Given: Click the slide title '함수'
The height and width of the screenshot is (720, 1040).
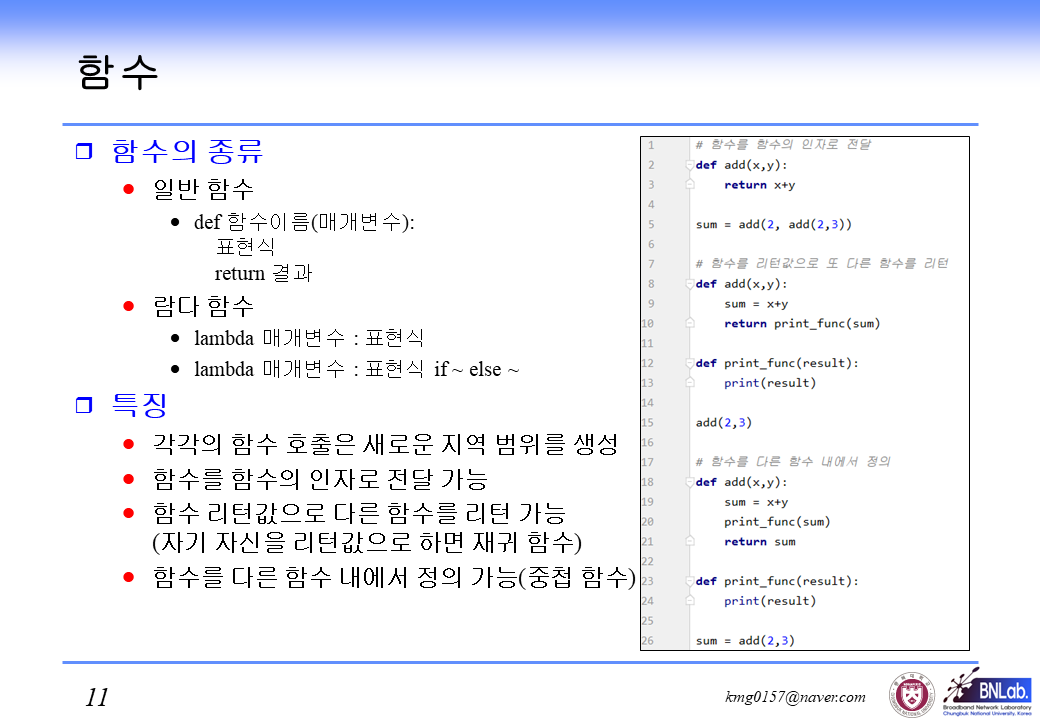Looking at the screenshot, I should [118, 72].
